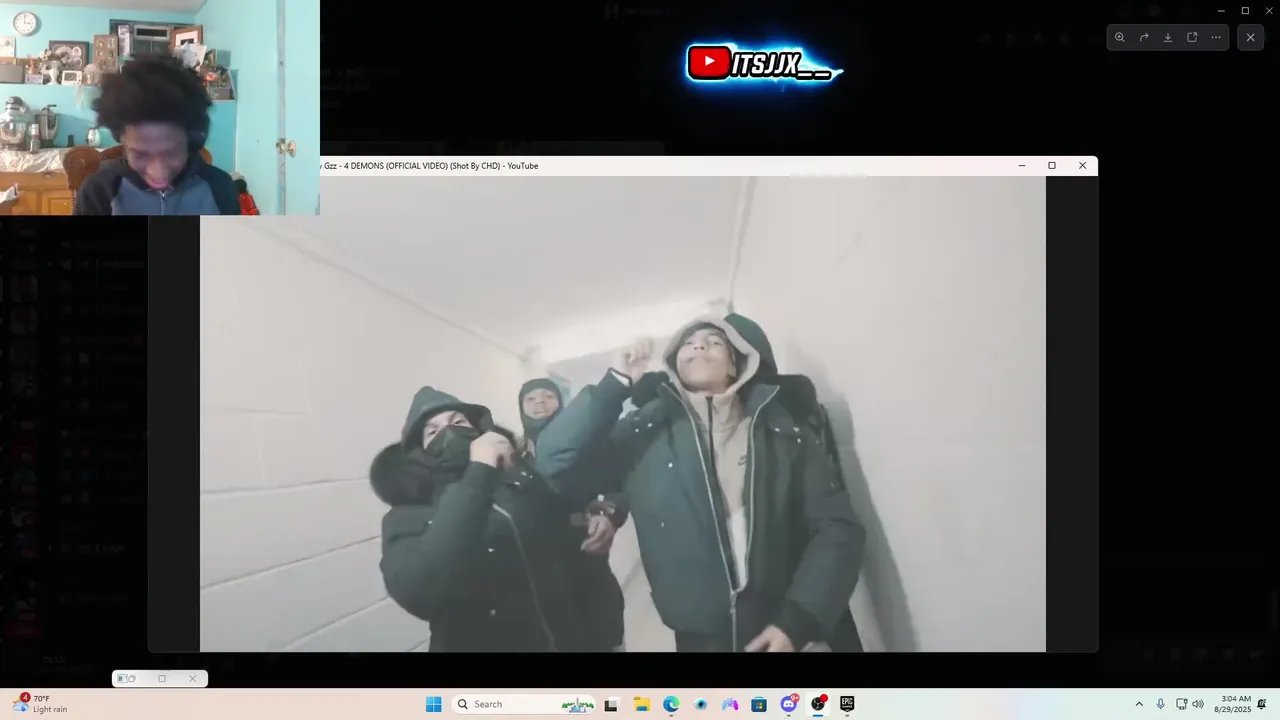The image size is (1280, 720).
Task: Open Task View from the taskbar
Action: coord(611,704)
